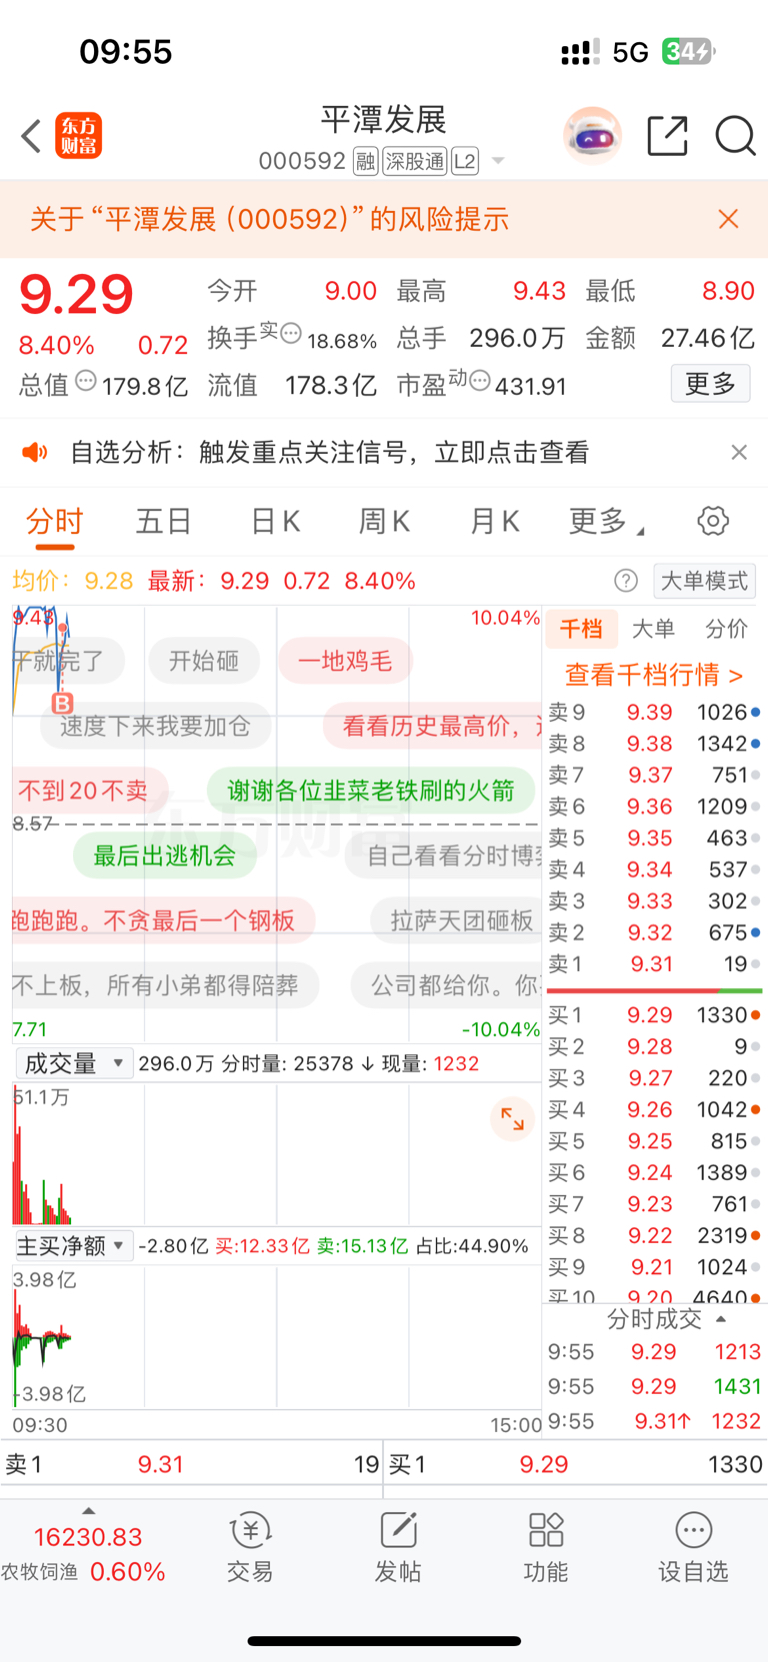The height and width of the screenshot is (1663, 768).
Task: Select 卖9 row at 9.39
Action: coord(654,712)
